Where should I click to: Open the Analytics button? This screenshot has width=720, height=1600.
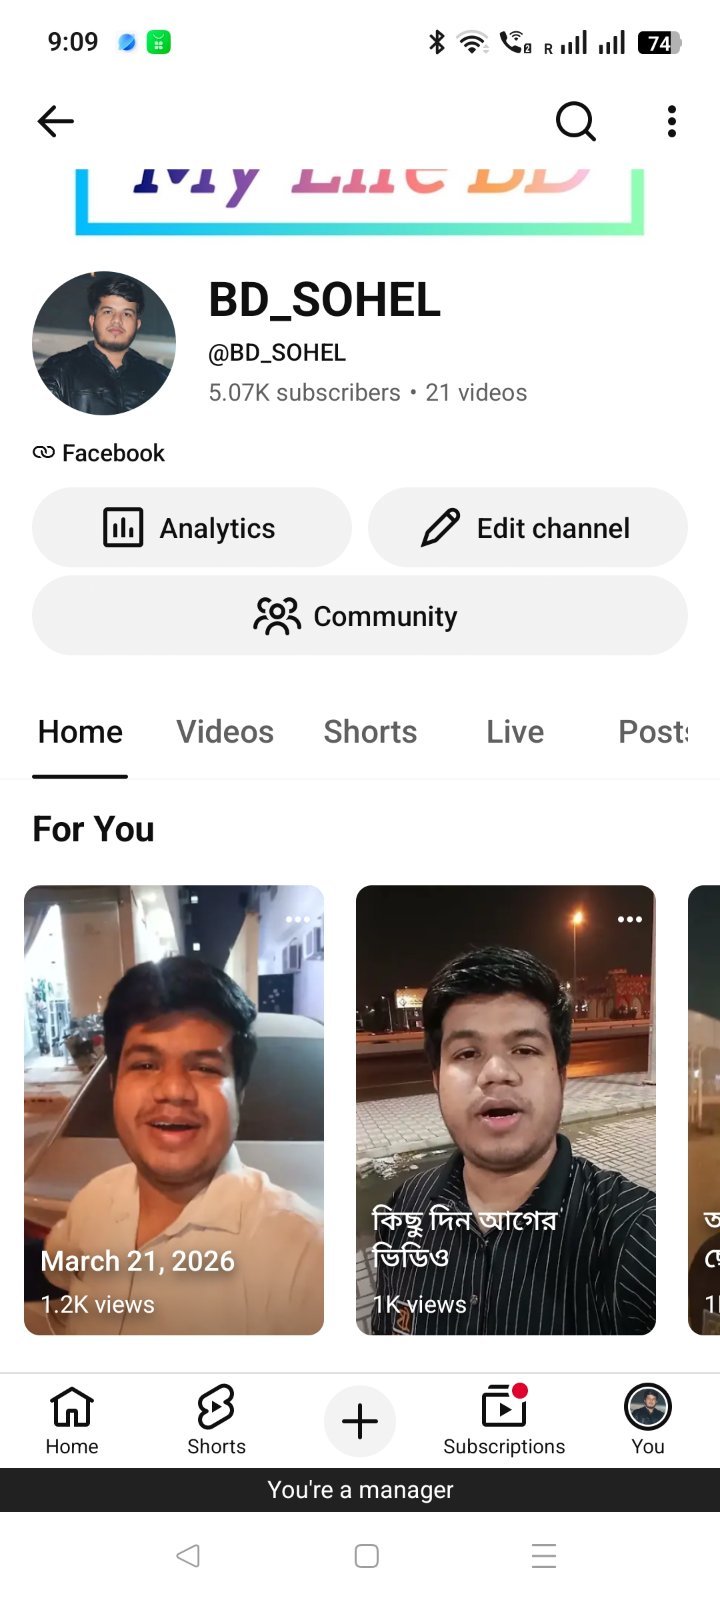pyautogui.click(x=192, y=527)
